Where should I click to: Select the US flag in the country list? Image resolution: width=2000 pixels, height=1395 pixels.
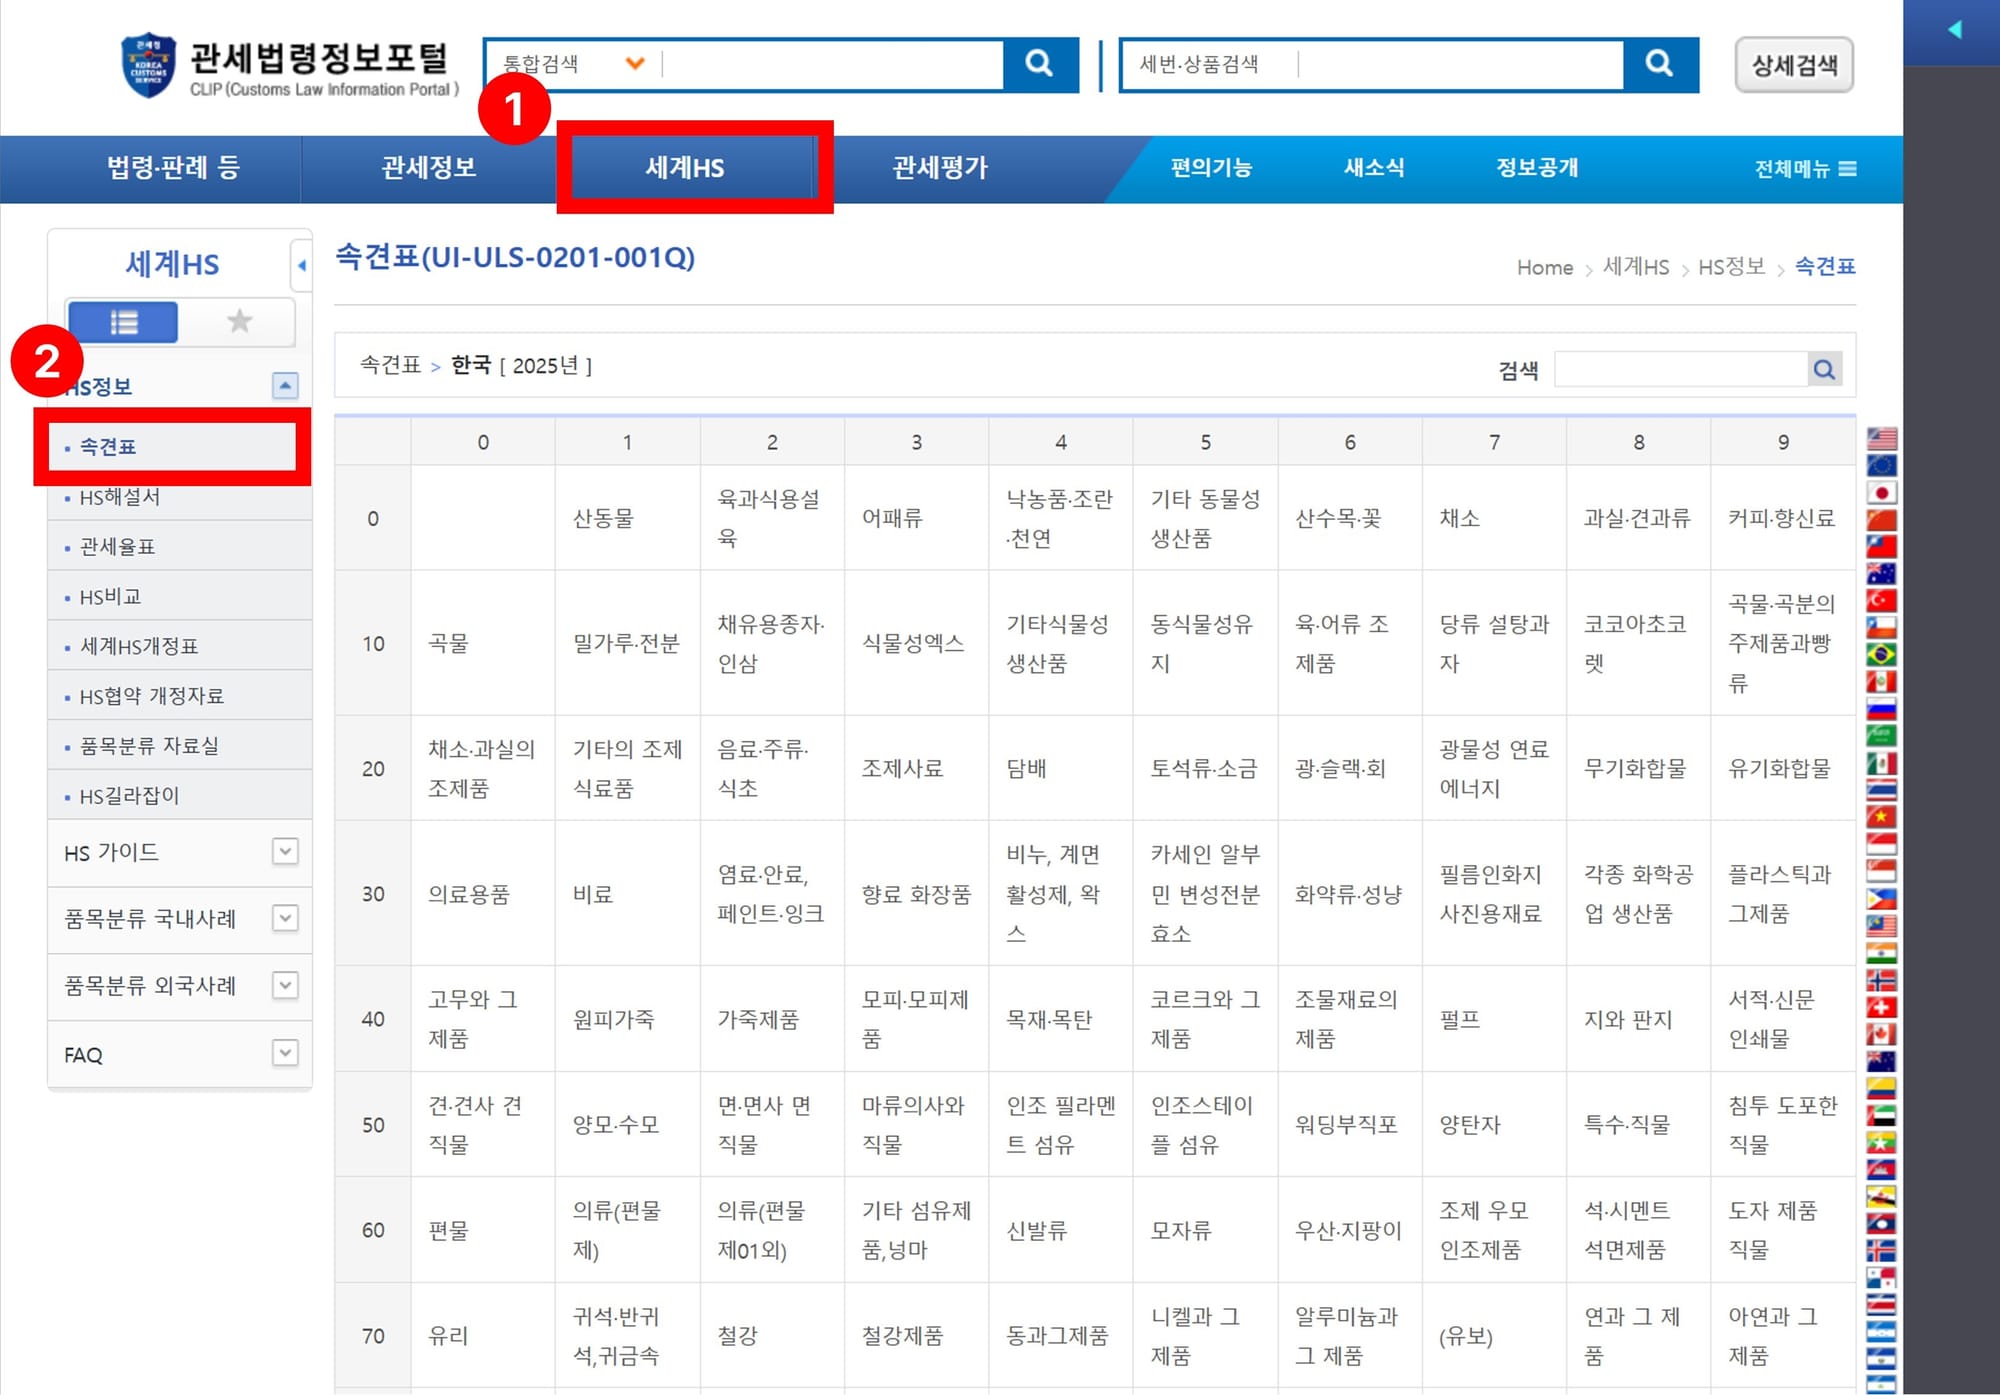coord(1882,436)
